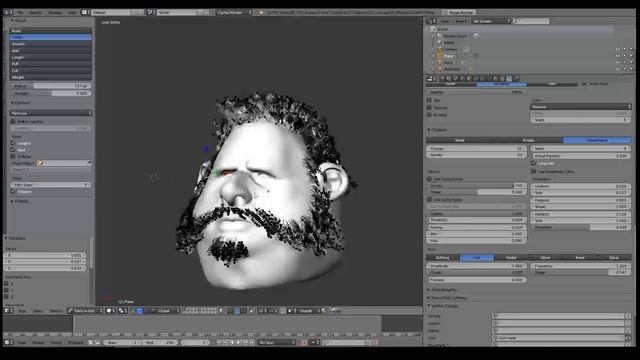Click the info editor type icon top-left
The height and width of the screenshot is (360, 640).
click(9, 12)
